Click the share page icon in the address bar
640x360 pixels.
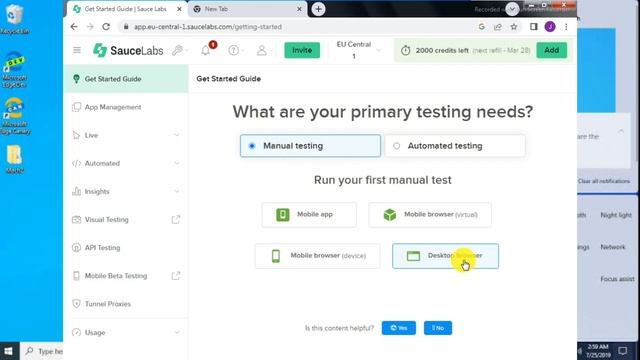498,27
